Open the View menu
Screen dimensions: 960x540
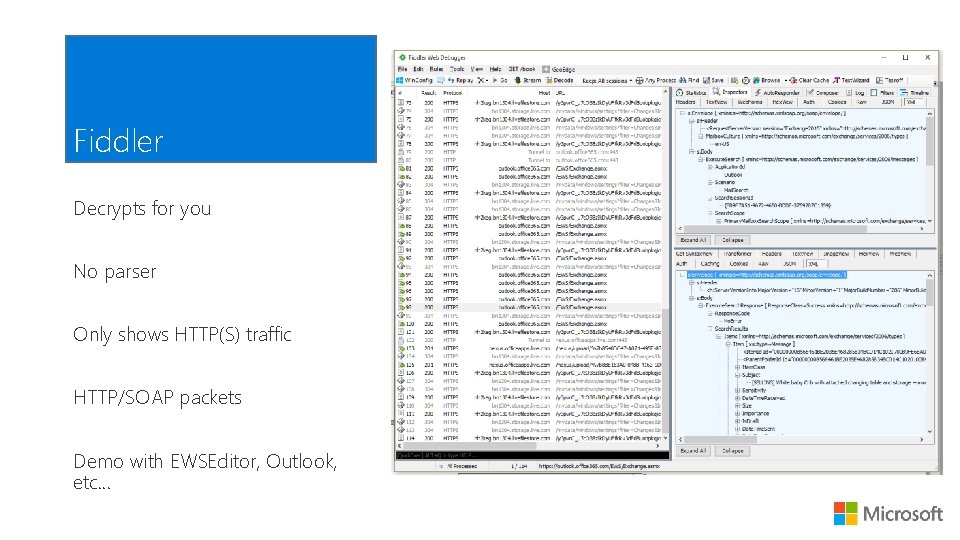coord(477,69)
